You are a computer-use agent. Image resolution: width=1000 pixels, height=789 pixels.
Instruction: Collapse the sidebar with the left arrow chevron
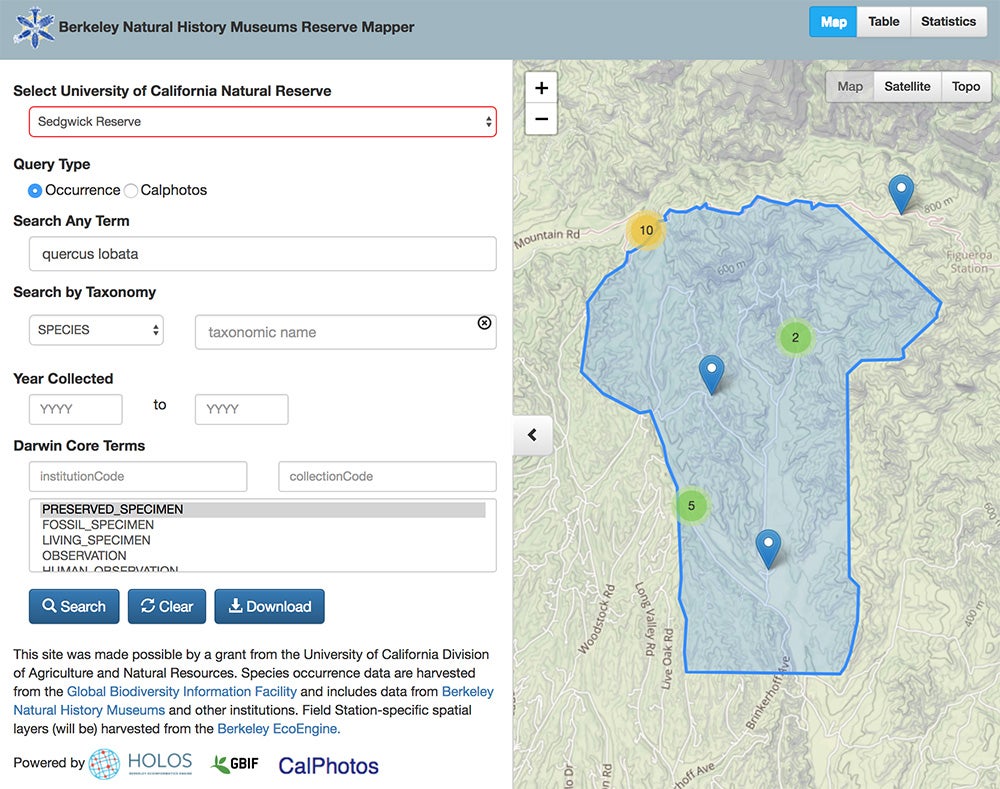point(532,435)
